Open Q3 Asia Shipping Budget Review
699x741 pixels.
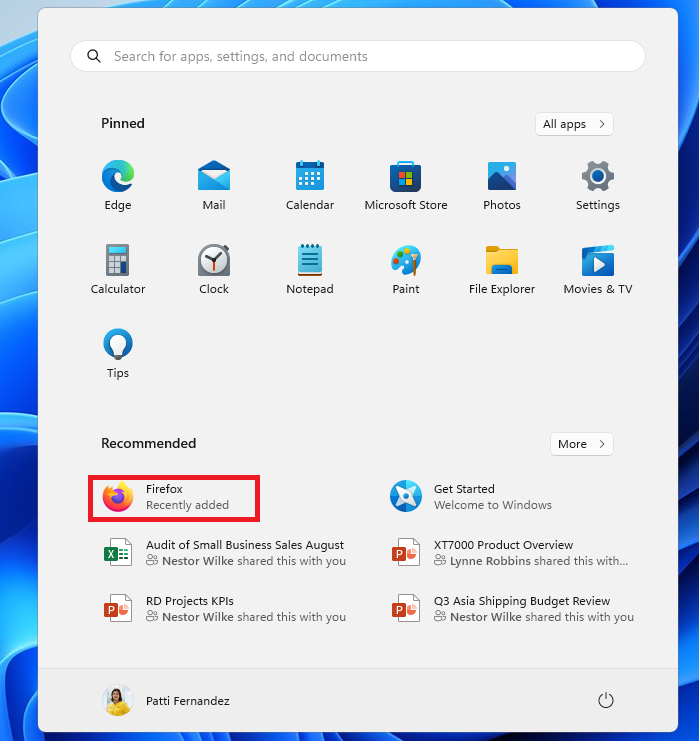513,609
